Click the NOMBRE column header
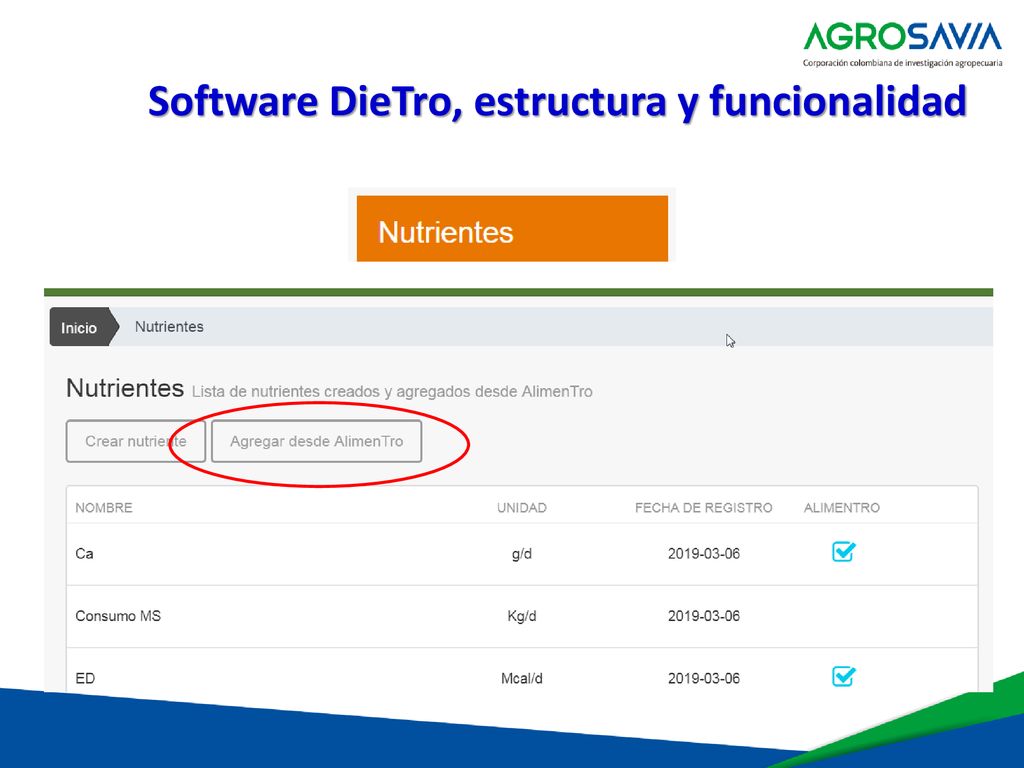Image resolution: width=1024 pixels, height=768 pixels. pyautogui.click(x=104, y=508)
